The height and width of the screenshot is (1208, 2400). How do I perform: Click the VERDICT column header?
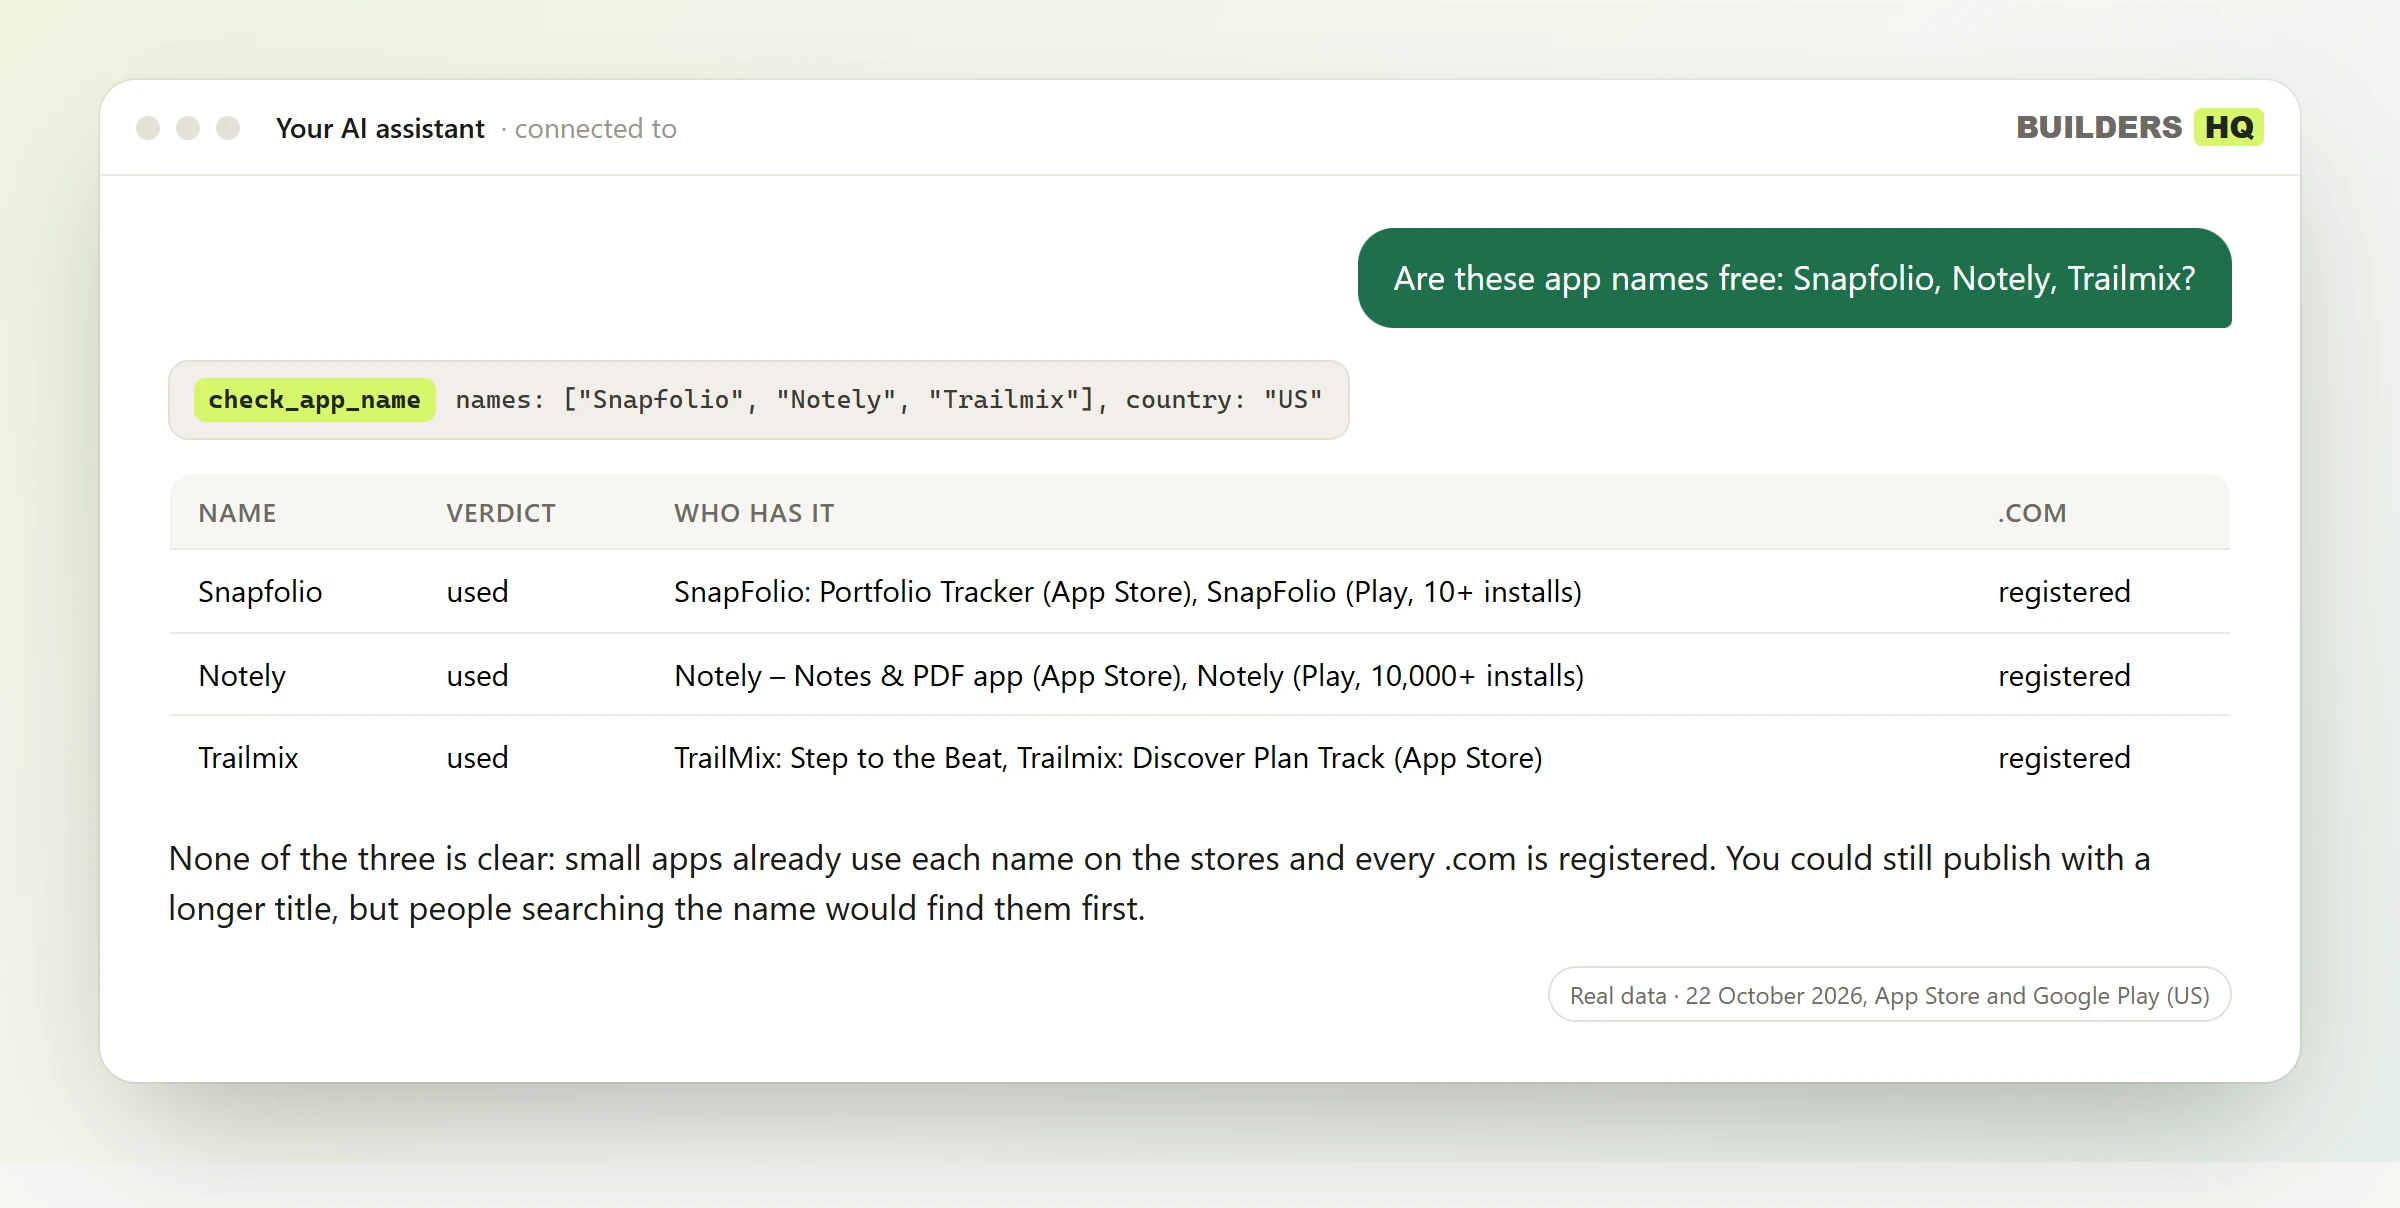click(x=501, y=513)
